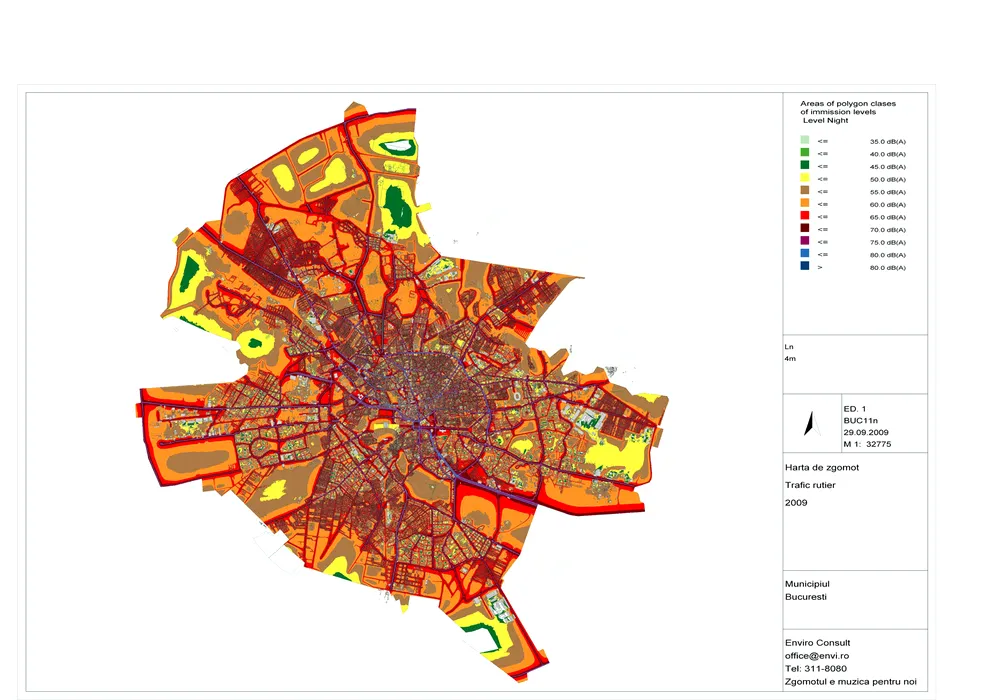This screenshot has height=700, width=990.
Task: Select the purple 75.0 dB(A) legend swatch
Action: coord(804,242)
